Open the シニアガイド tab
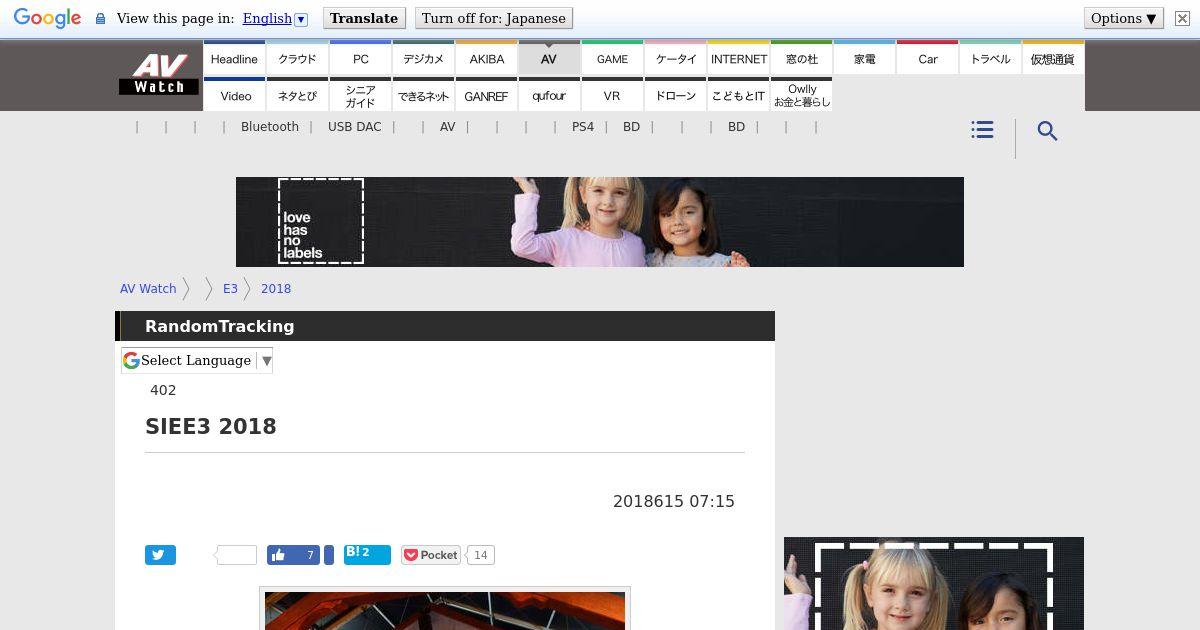This screenshot has height=630, width=1200. 360,95
